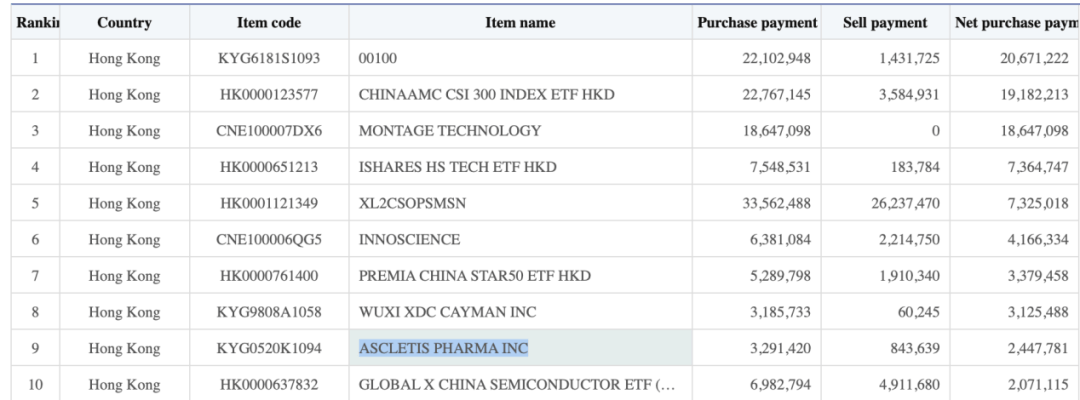
Task: Click item code HK0000651213
Action: [269, 166]
